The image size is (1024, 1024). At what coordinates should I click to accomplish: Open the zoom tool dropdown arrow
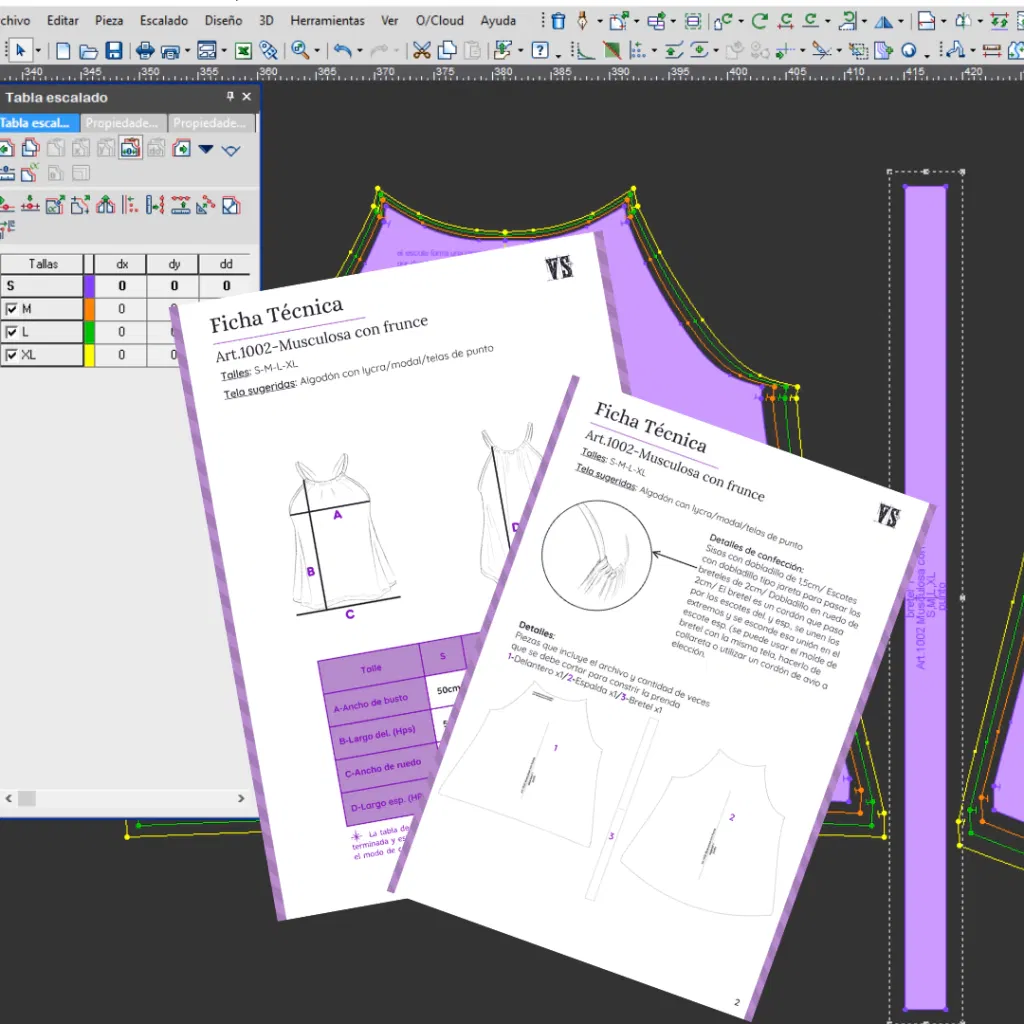click(316, 51)
